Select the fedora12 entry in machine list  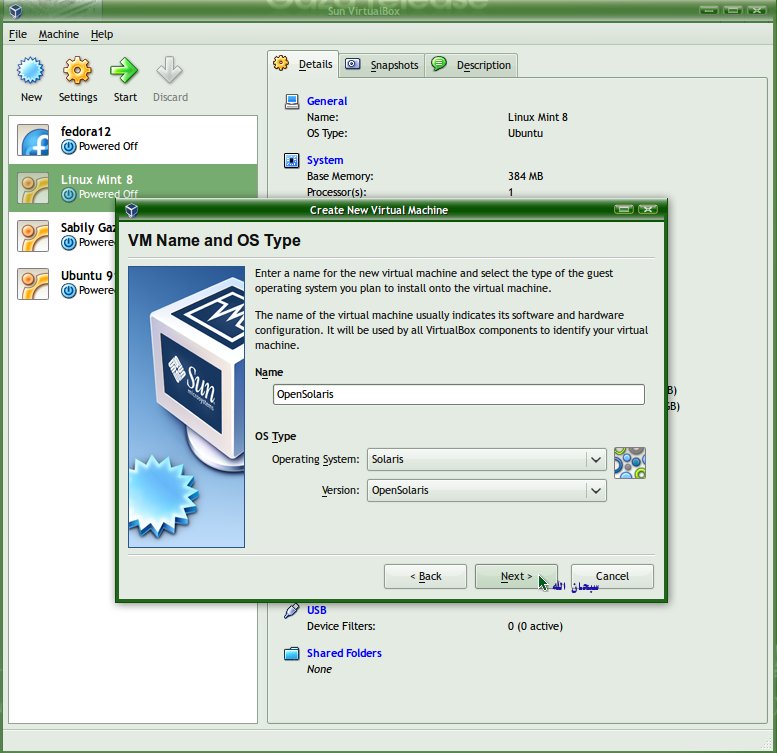(x=133, y=140)
